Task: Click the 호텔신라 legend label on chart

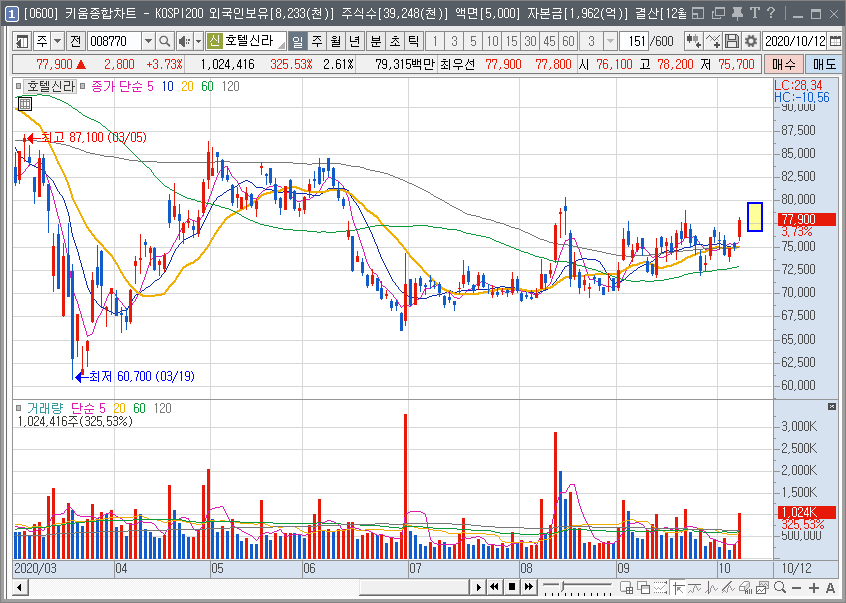Action: pyautogui.click(x=50, y=86)
